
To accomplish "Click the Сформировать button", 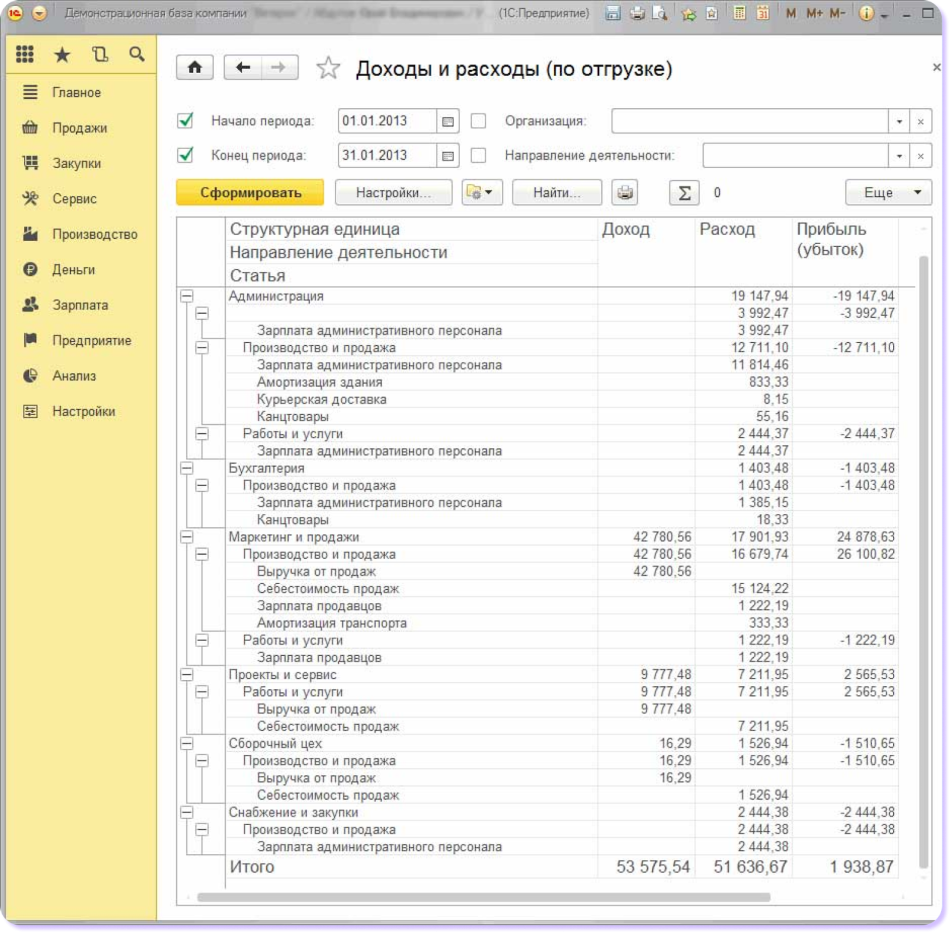I will tap(250, 193).
